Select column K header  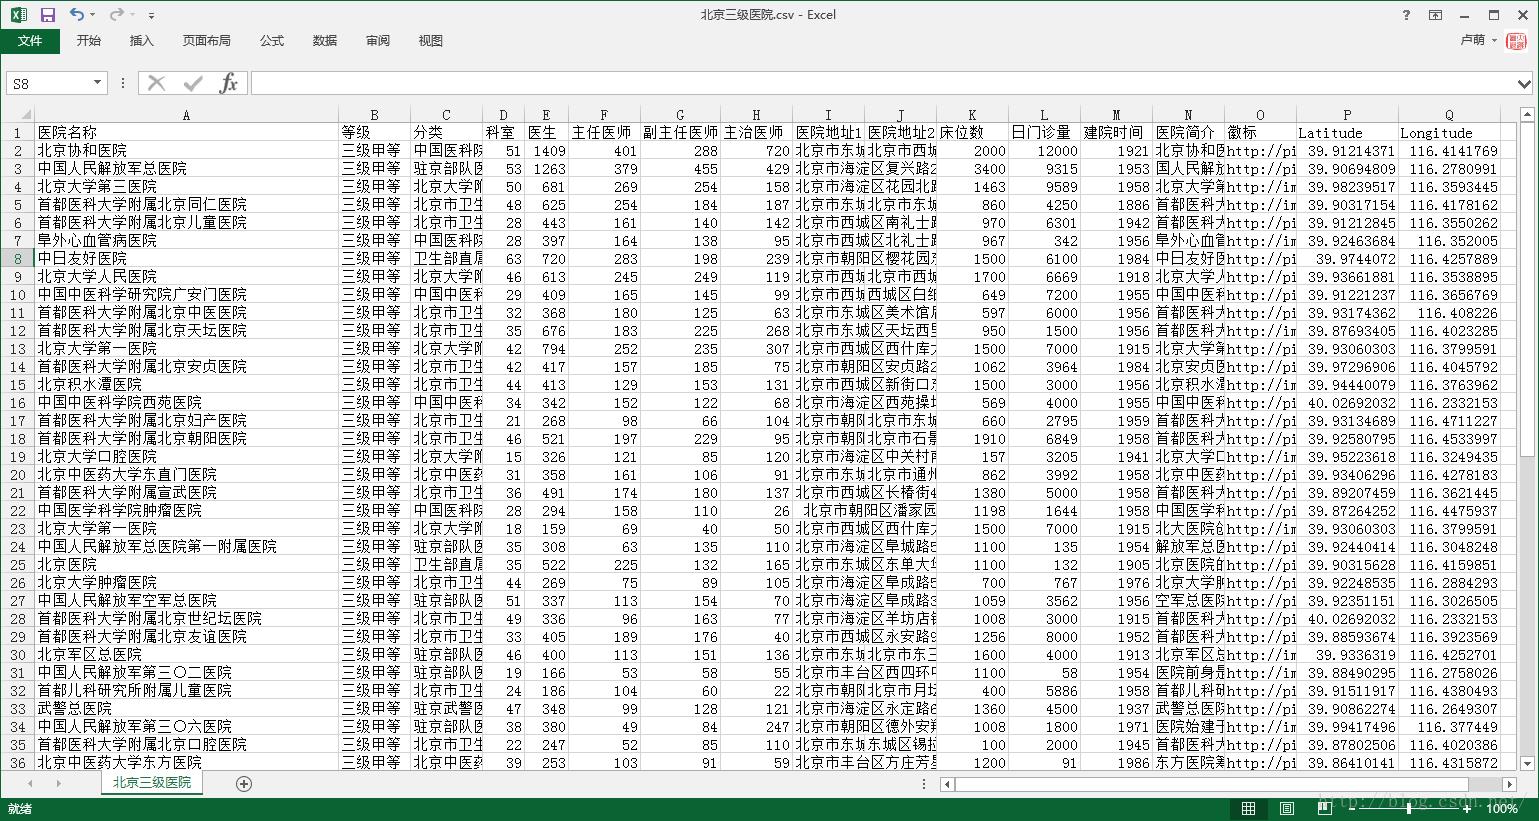pos(972,115)
